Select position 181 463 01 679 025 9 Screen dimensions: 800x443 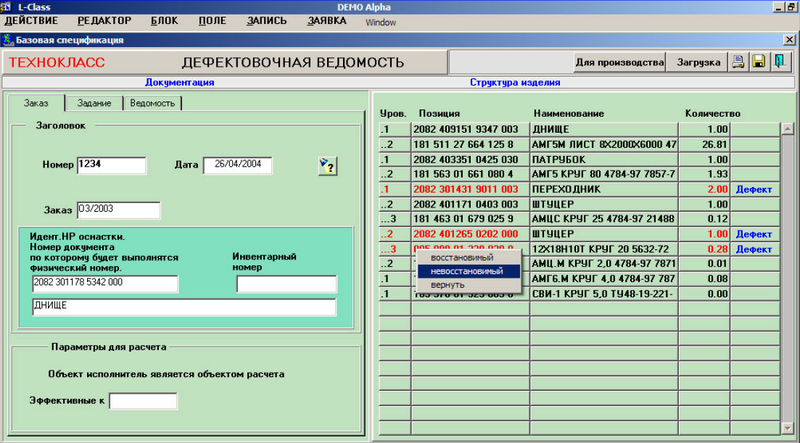click(470, 219)
